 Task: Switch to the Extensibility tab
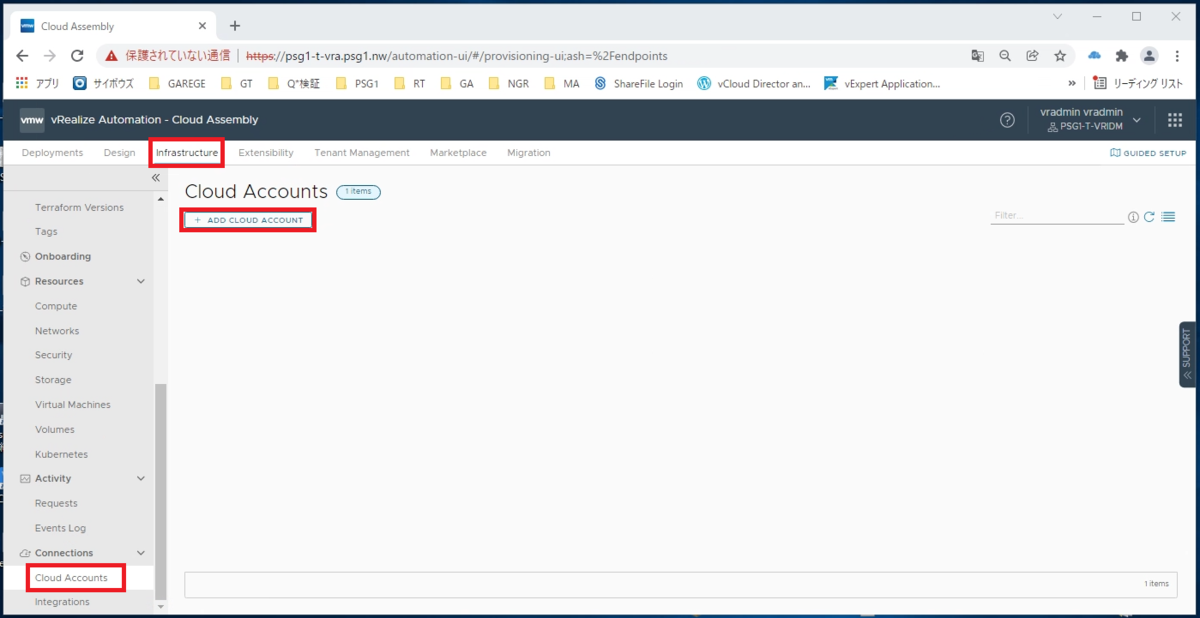pyautogui.click(x=266, y=153)
